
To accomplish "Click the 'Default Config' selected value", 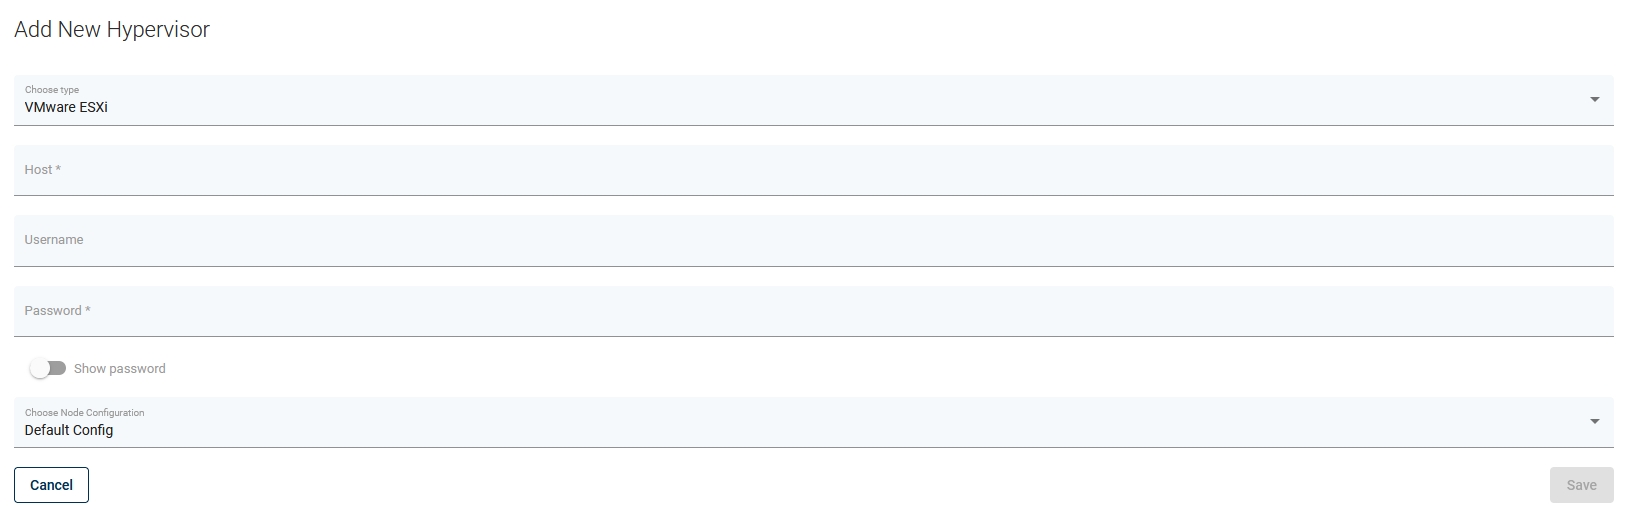I will [69, 430].
